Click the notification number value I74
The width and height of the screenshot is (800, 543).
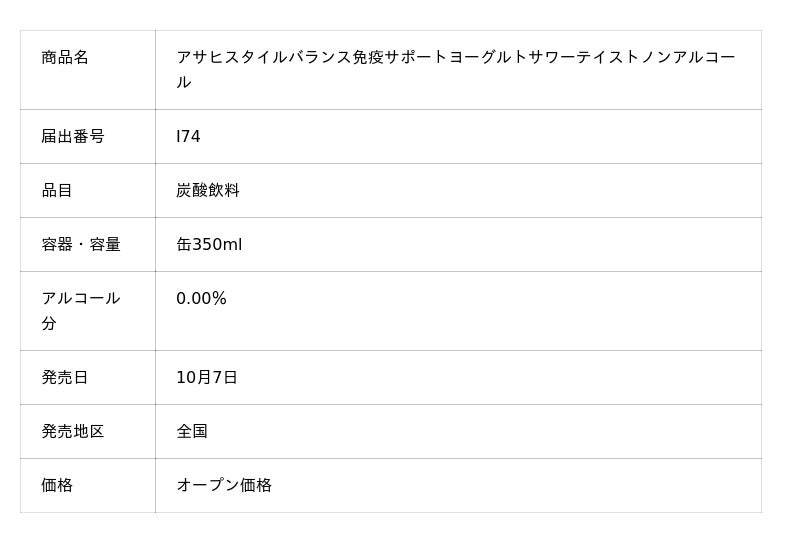tap(188, 137)
